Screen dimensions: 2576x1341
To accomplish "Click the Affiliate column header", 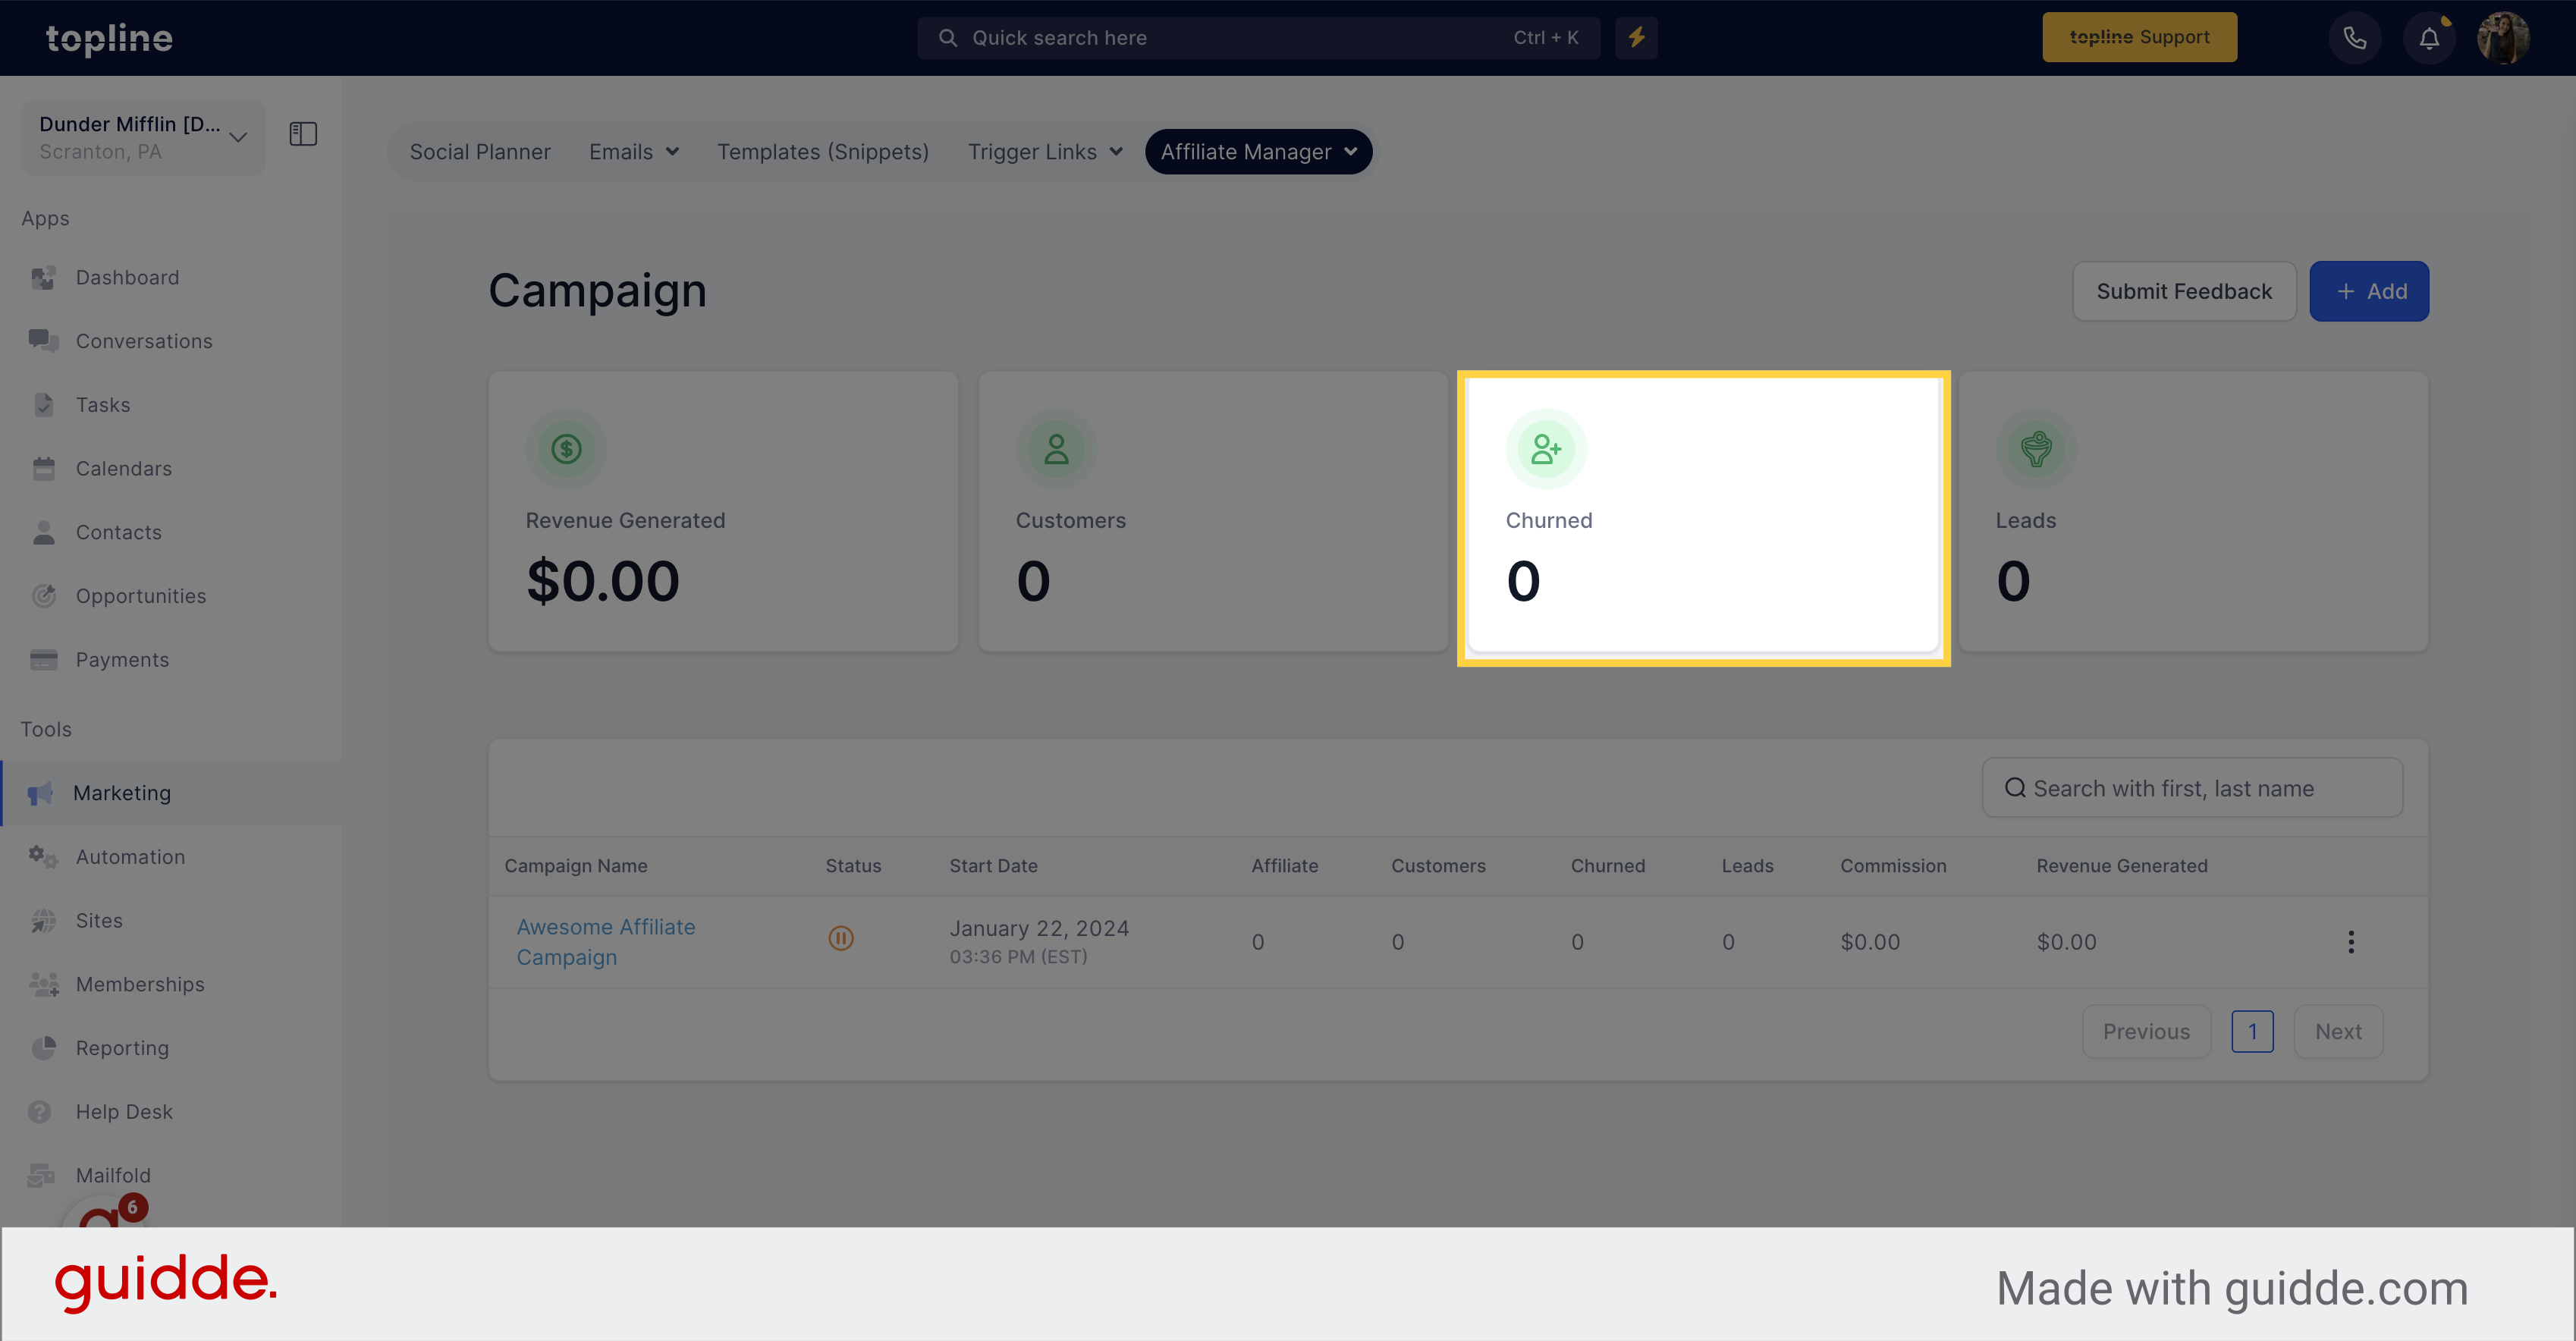I will 1284,866.
